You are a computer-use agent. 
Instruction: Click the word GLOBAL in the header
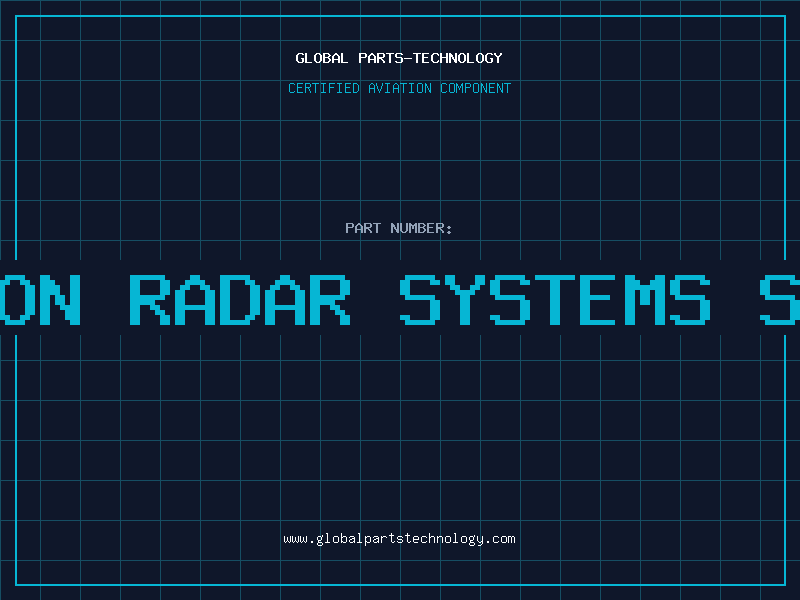[x=322, y=58]
